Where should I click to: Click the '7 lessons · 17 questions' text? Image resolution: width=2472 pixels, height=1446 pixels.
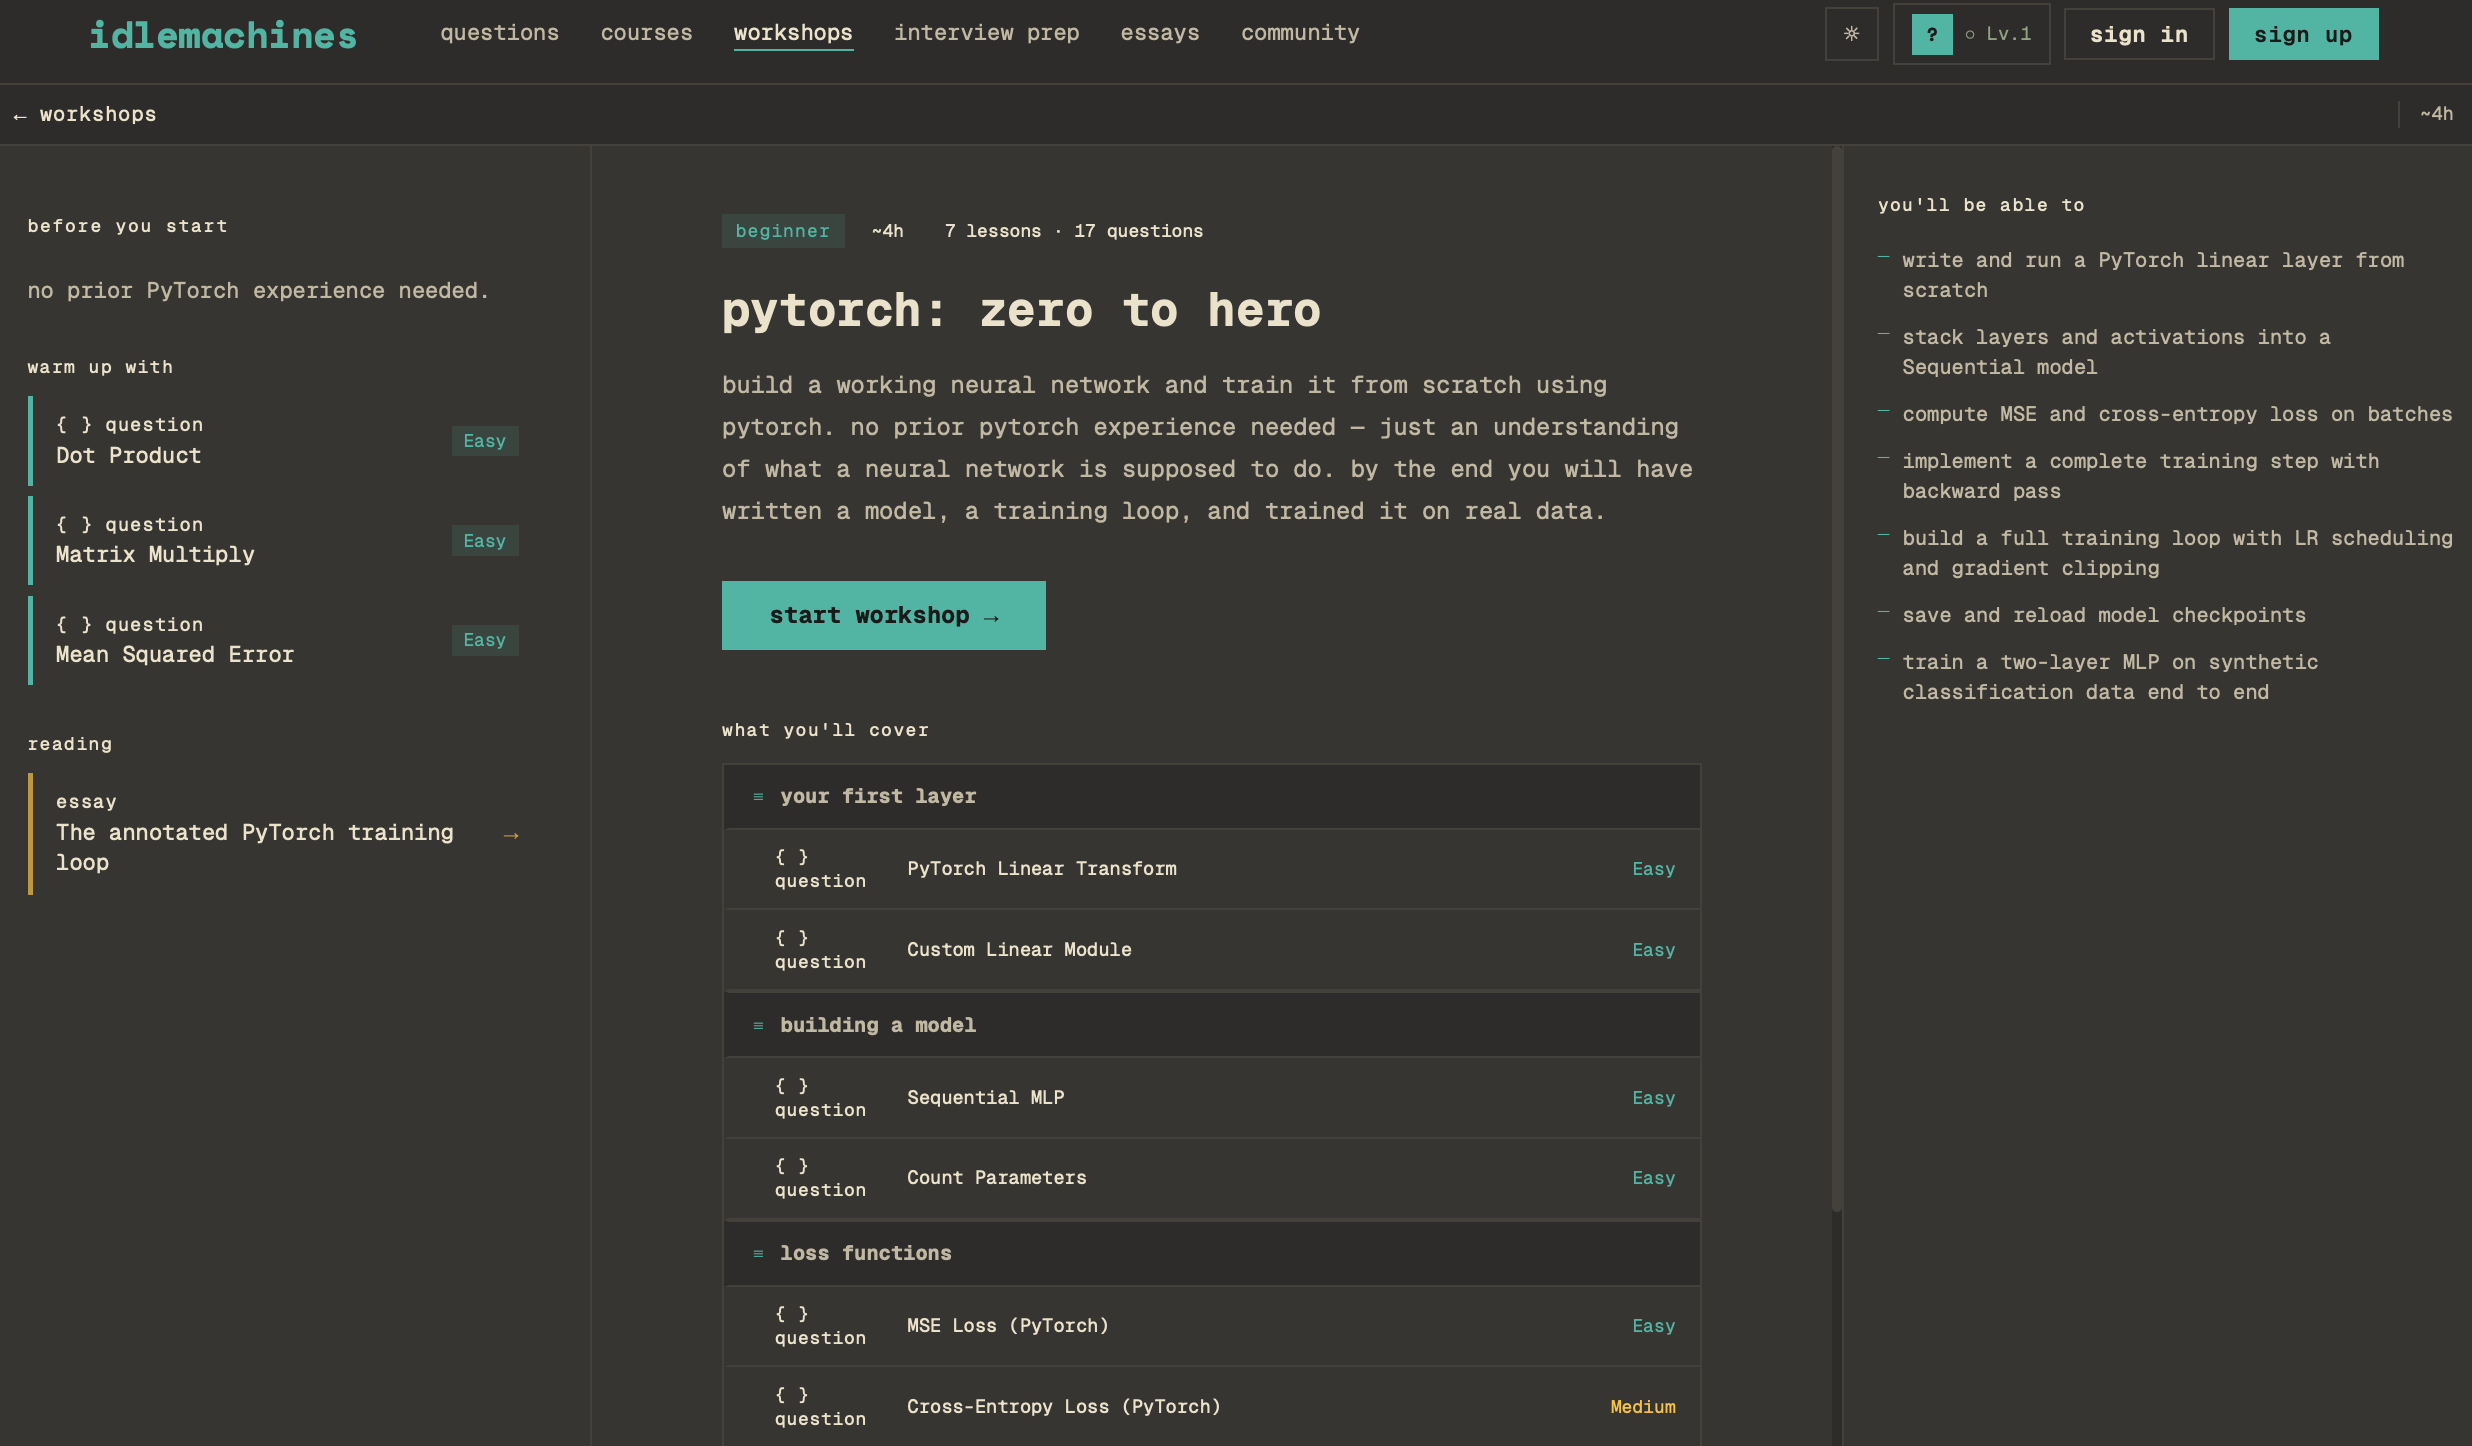1074,231
